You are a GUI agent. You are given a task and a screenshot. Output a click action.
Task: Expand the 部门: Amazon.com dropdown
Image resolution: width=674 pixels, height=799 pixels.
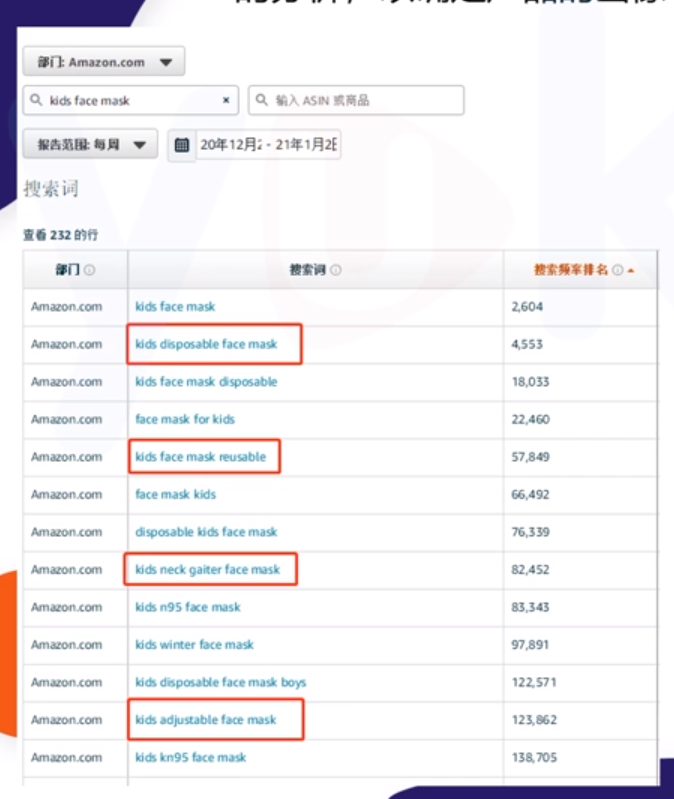(103, 62)
